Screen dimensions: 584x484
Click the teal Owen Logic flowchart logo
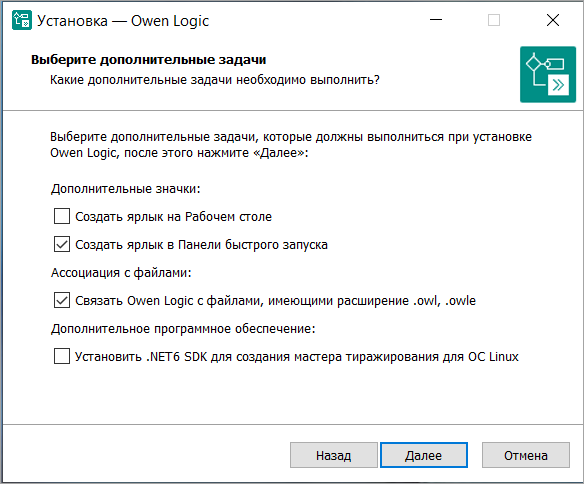click(x=548, y=74)
